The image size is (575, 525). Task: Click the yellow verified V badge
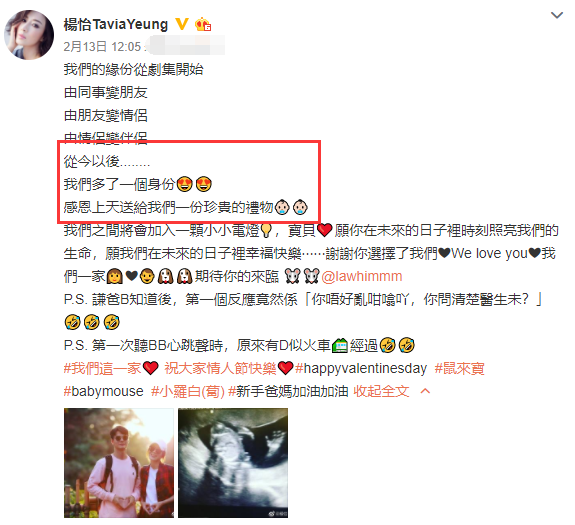(182, 24)
